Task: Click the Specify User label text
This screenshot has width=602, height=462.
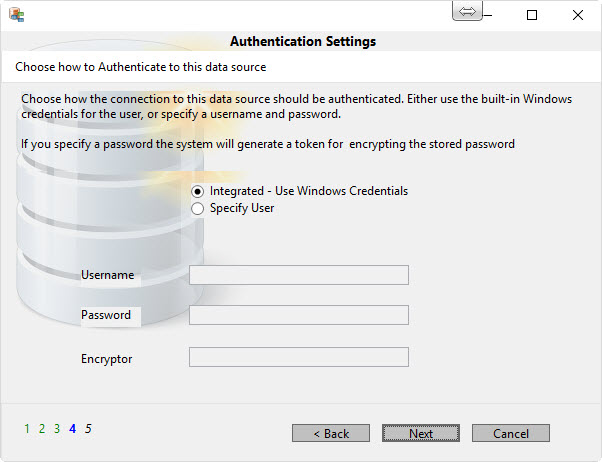Action: click(x=242, y=208)
